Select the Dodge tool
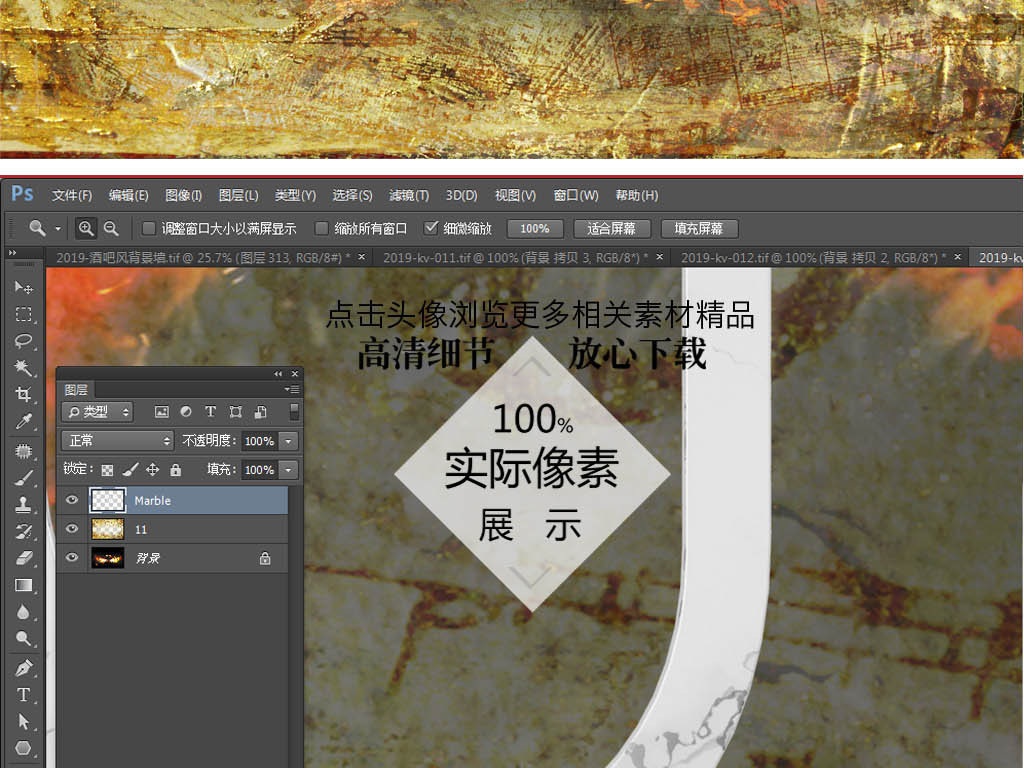1024x768 pixels. (24, 639)
